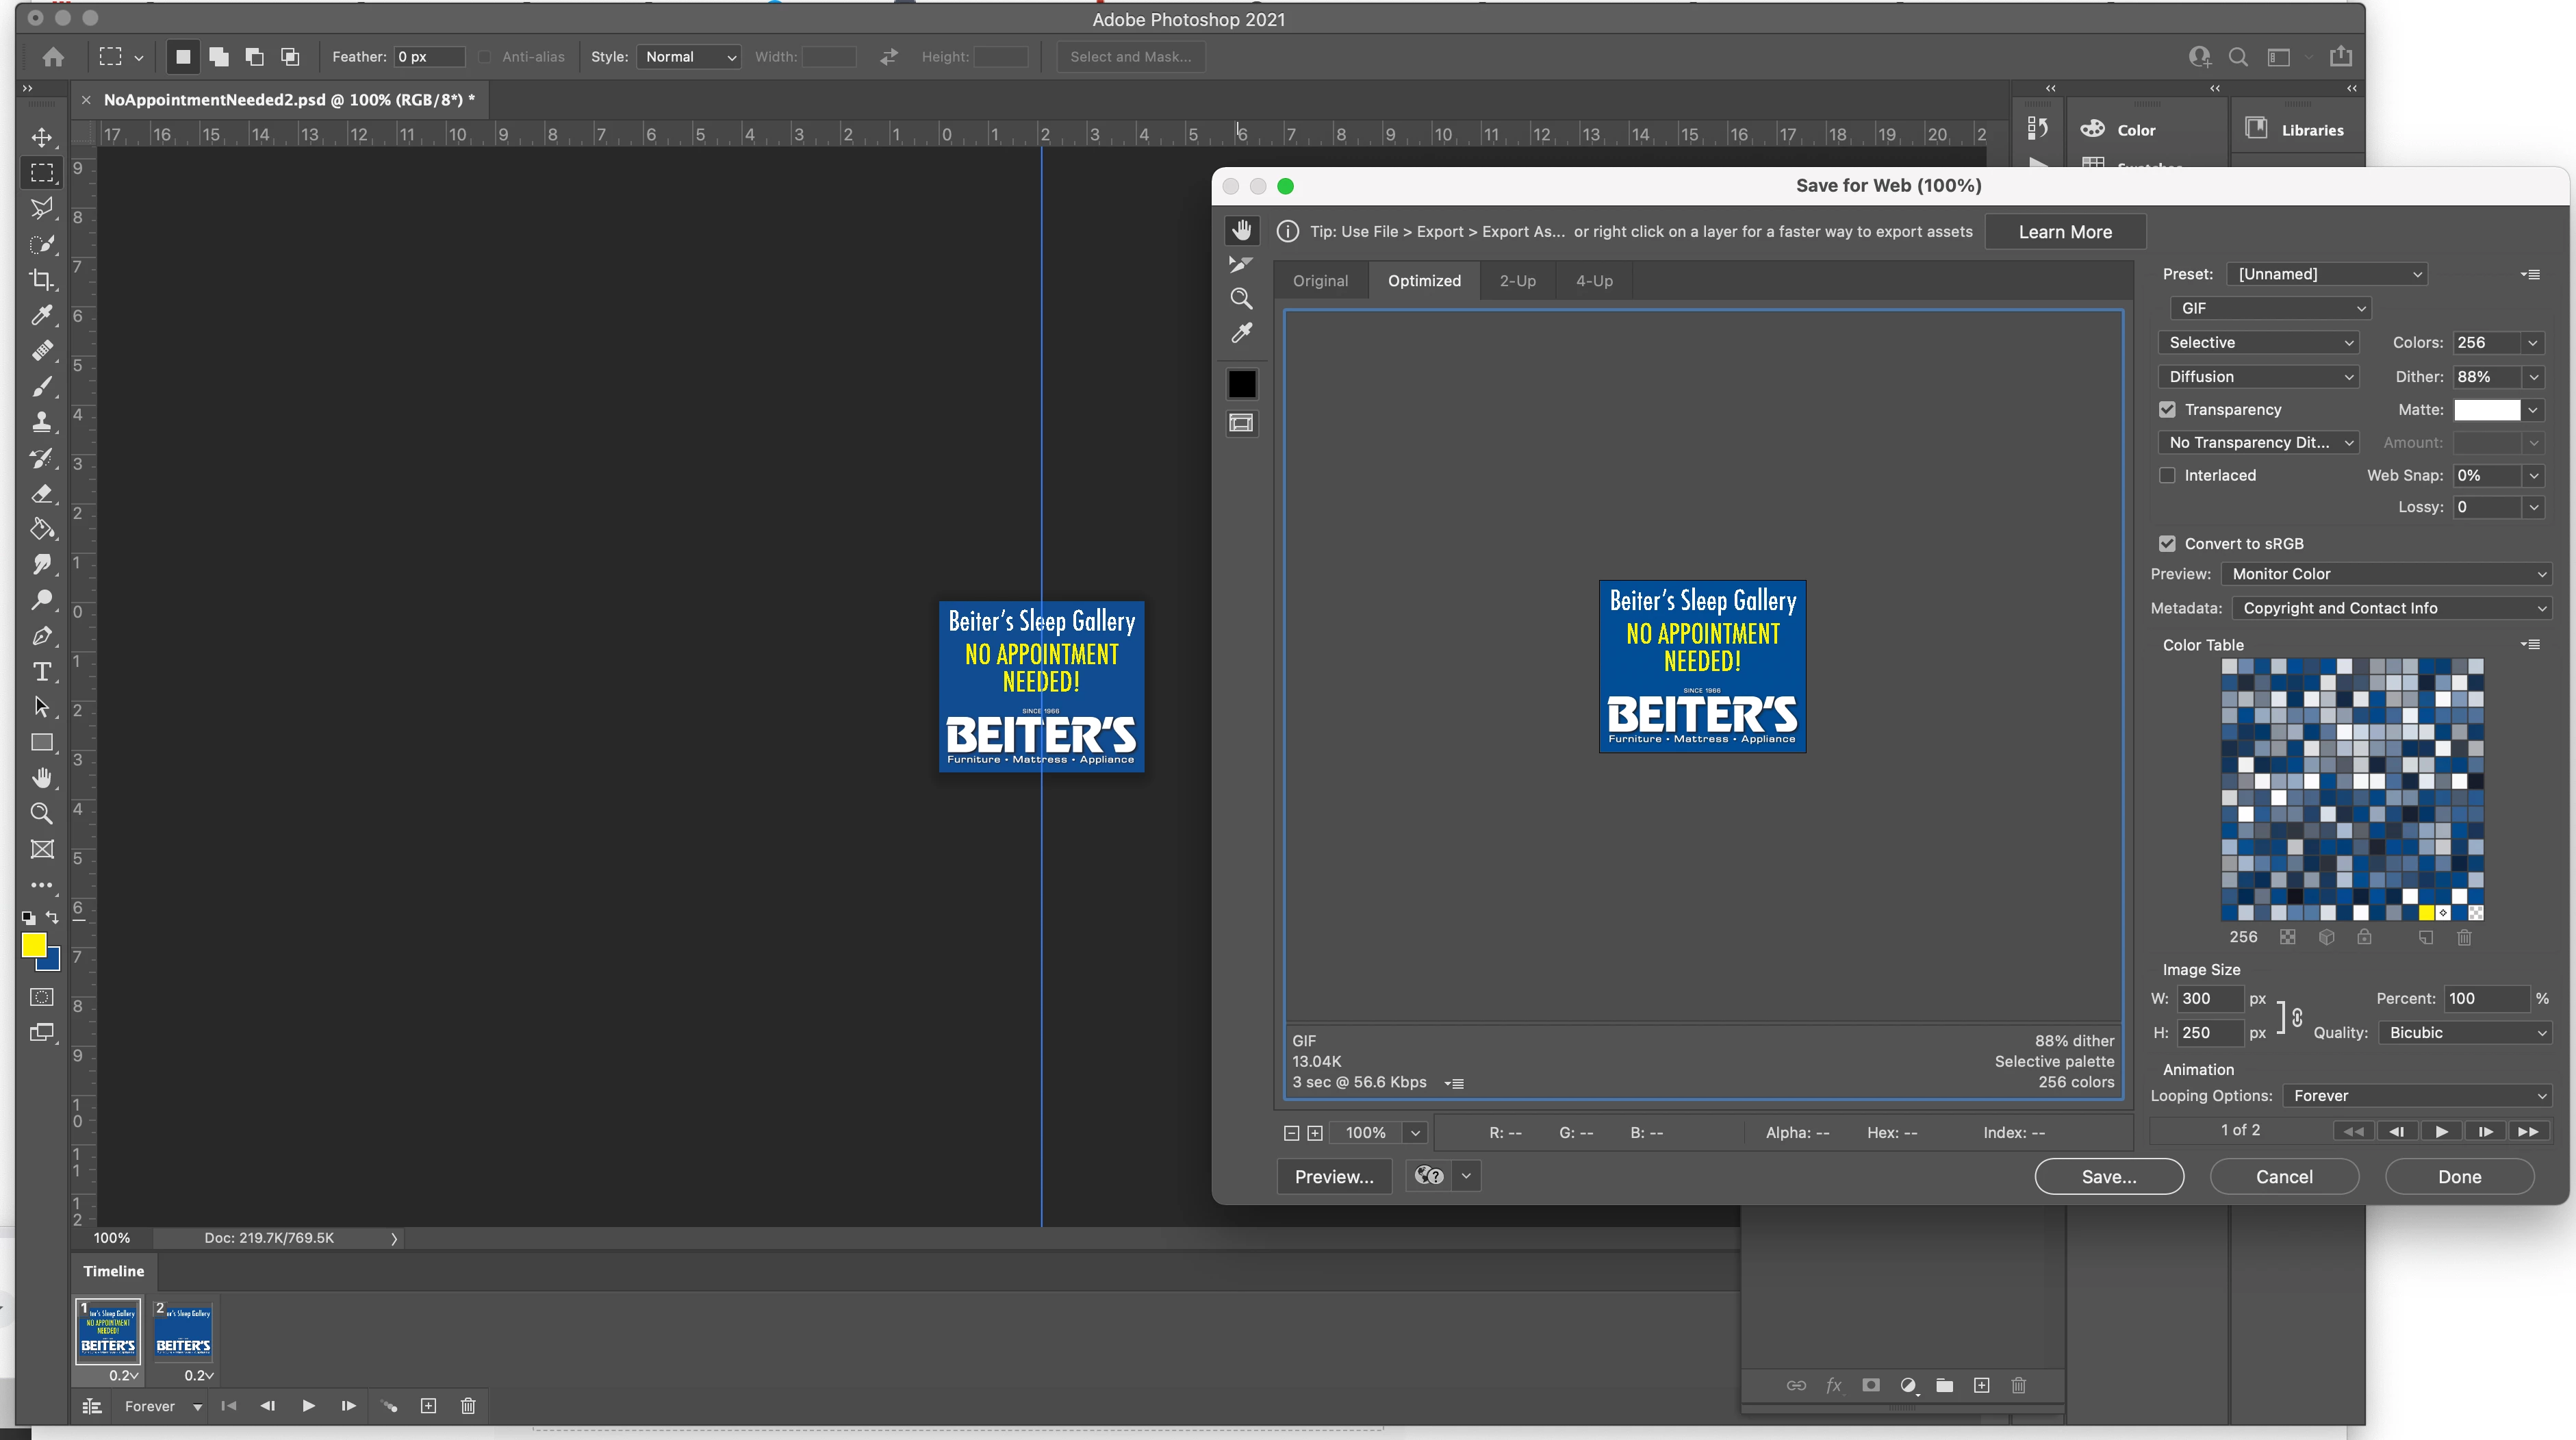Play the animation in Timeline panel

(x=308, y=1406)
